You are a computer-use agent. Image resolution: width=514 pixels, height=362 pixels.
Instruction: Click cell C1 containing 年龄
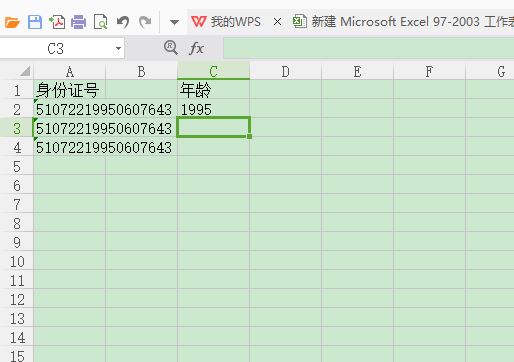pyautogui.click(x=213, y=90)
